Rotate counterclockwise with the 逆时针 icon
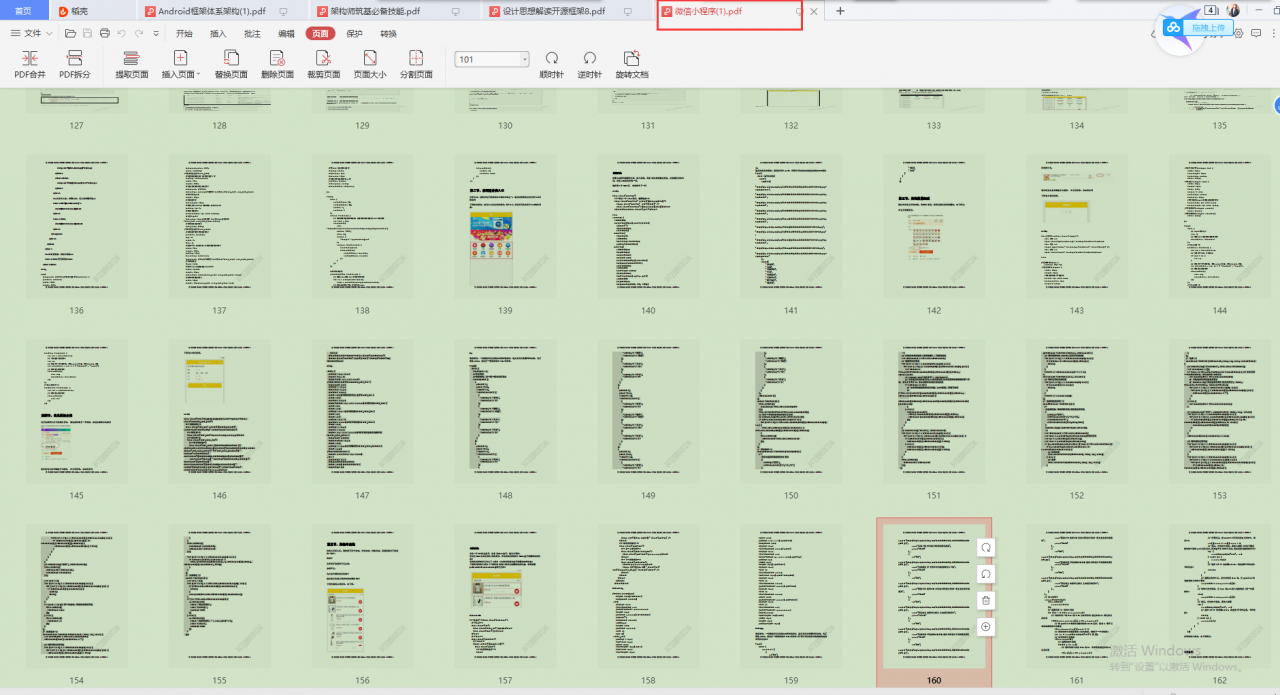 (590, 59)
